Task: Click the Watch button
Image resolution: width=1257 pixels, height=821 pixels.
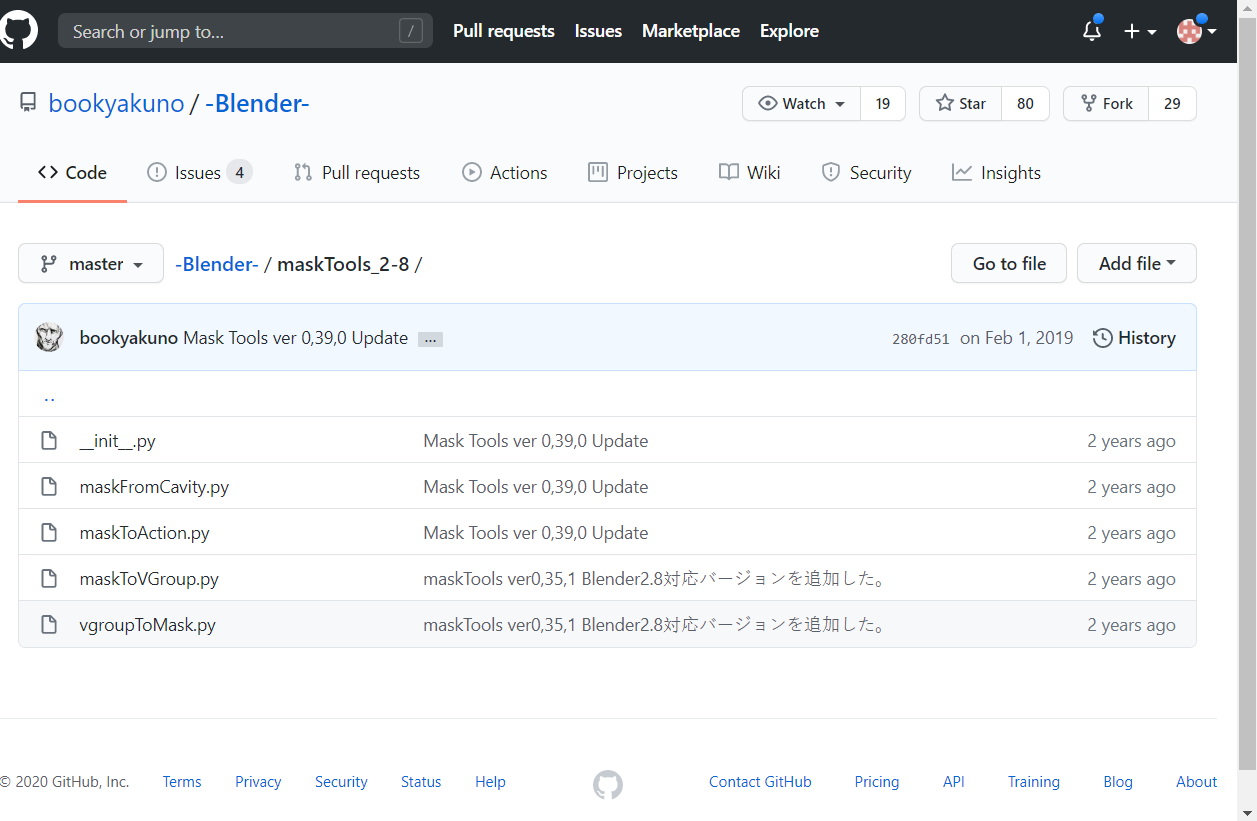Action: click(x=802, y=104)
